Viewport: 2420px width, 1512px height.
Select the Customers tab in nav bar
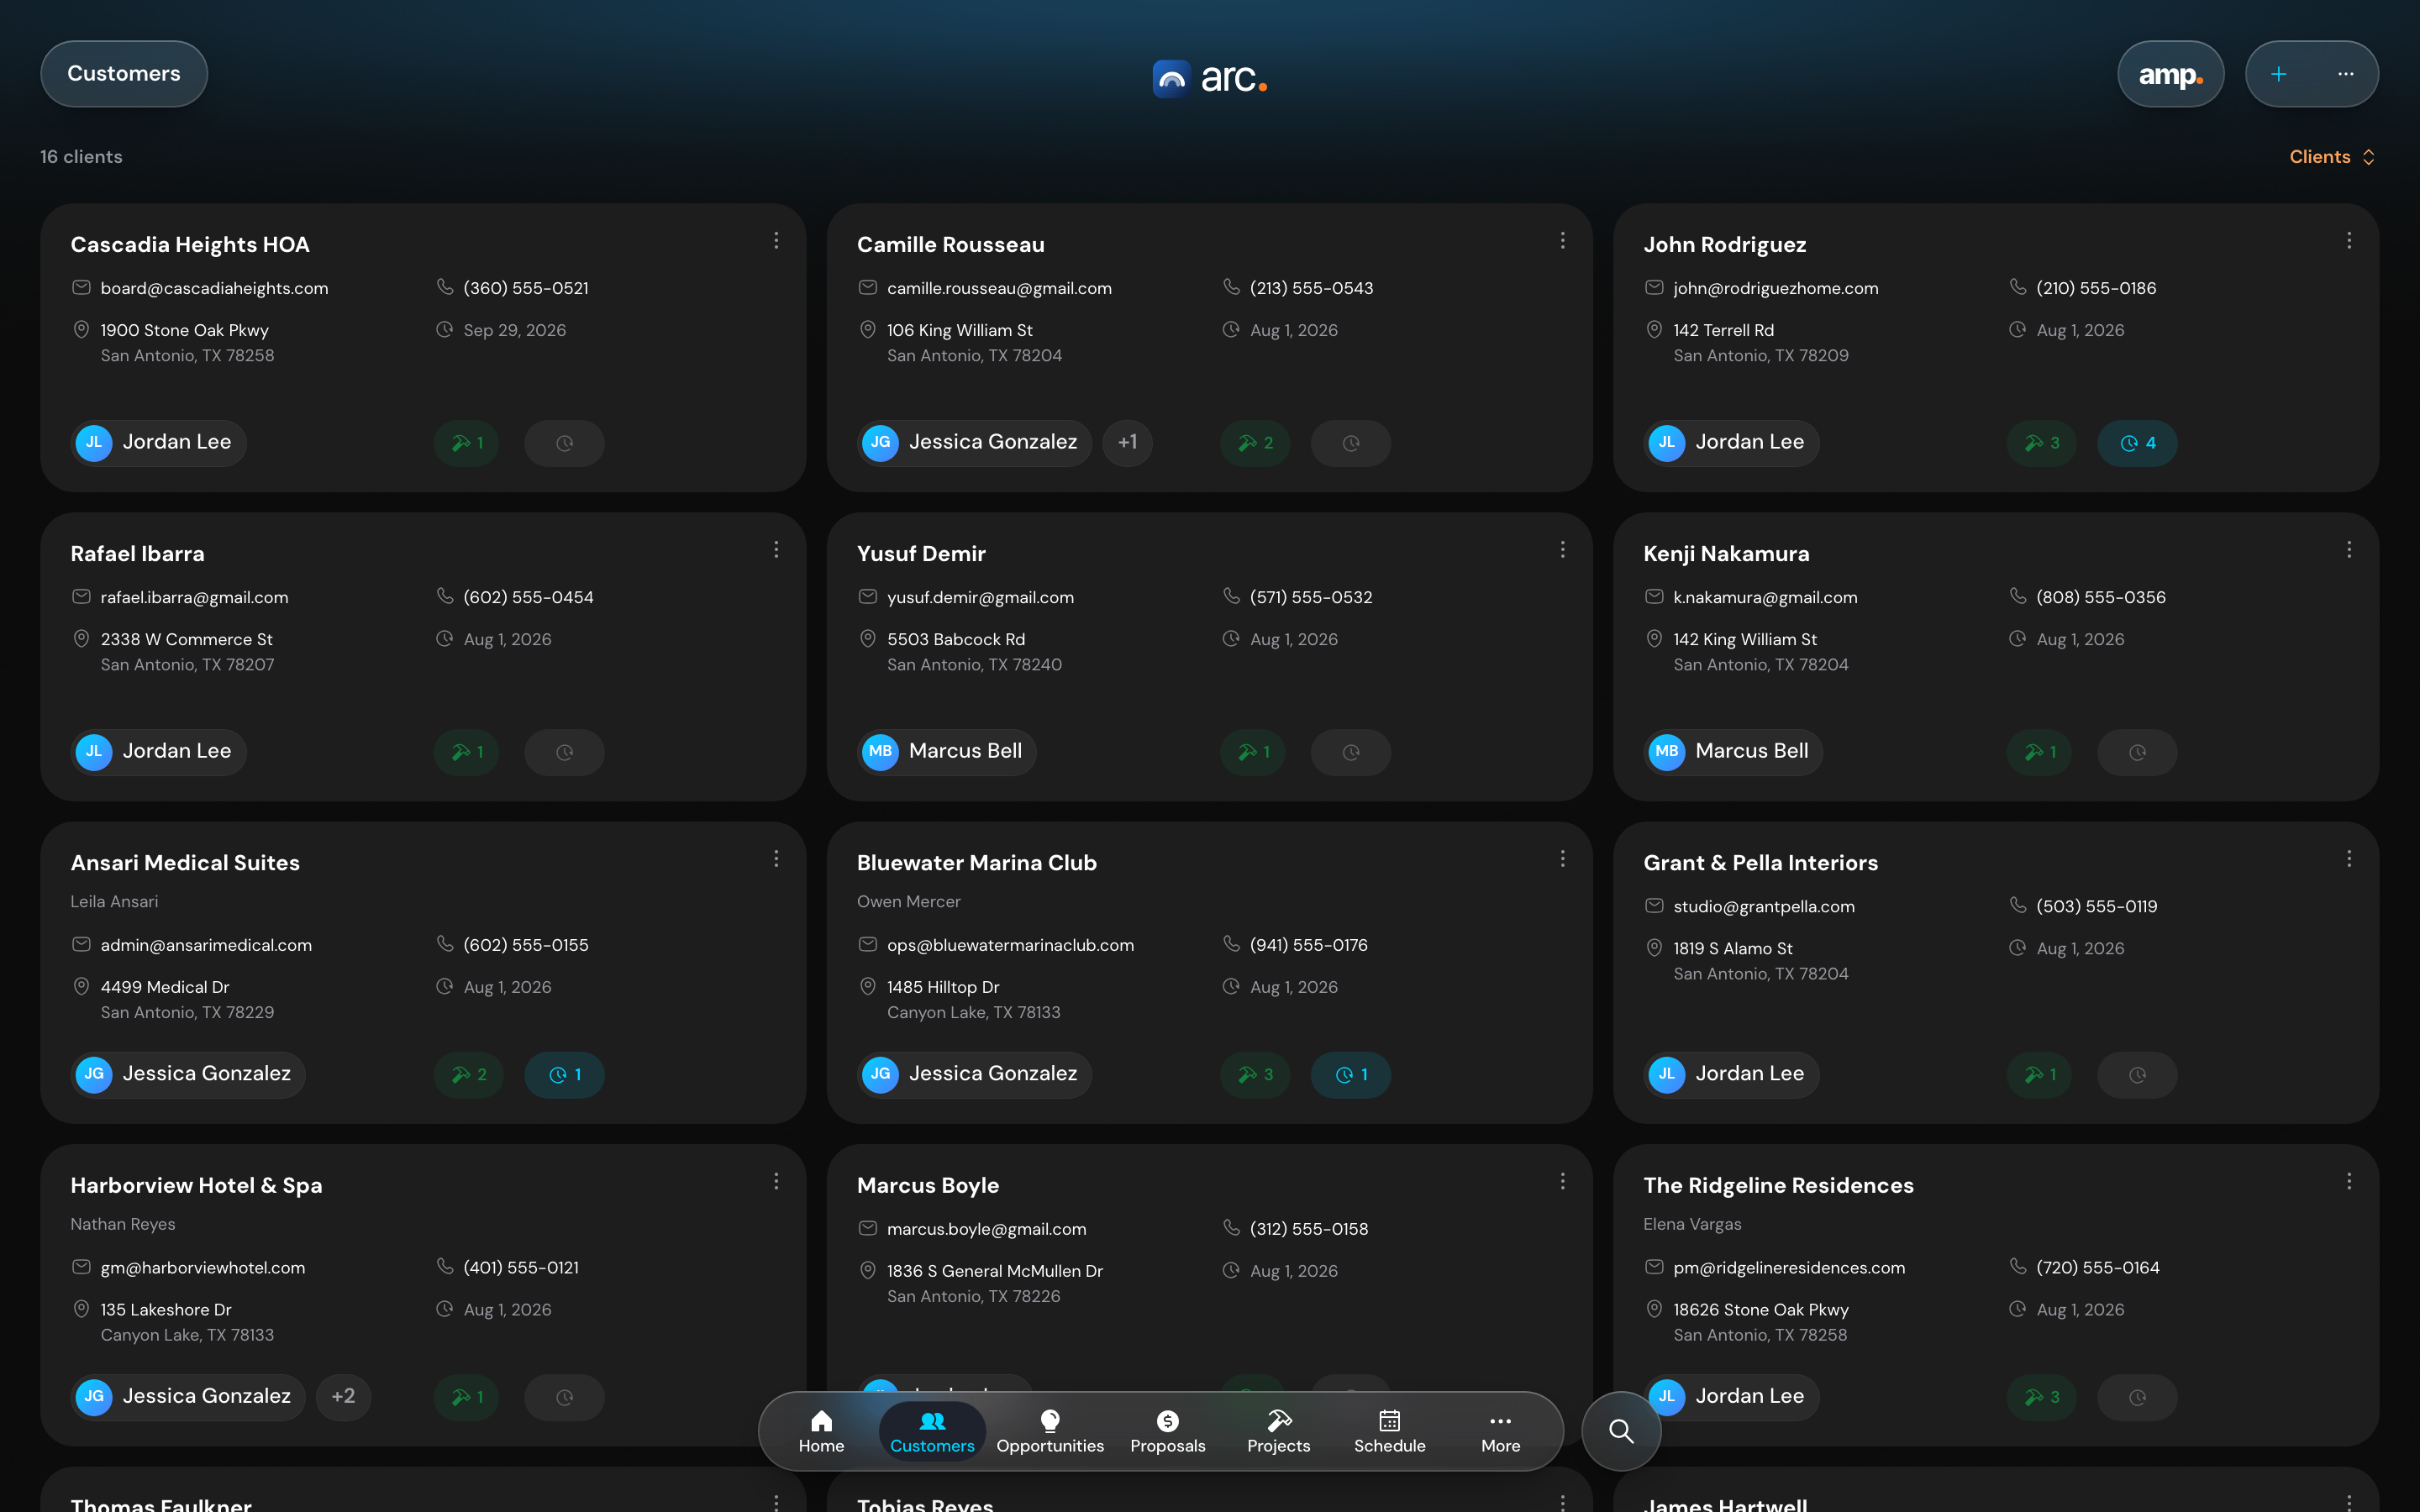click(x=932, y=1431)
